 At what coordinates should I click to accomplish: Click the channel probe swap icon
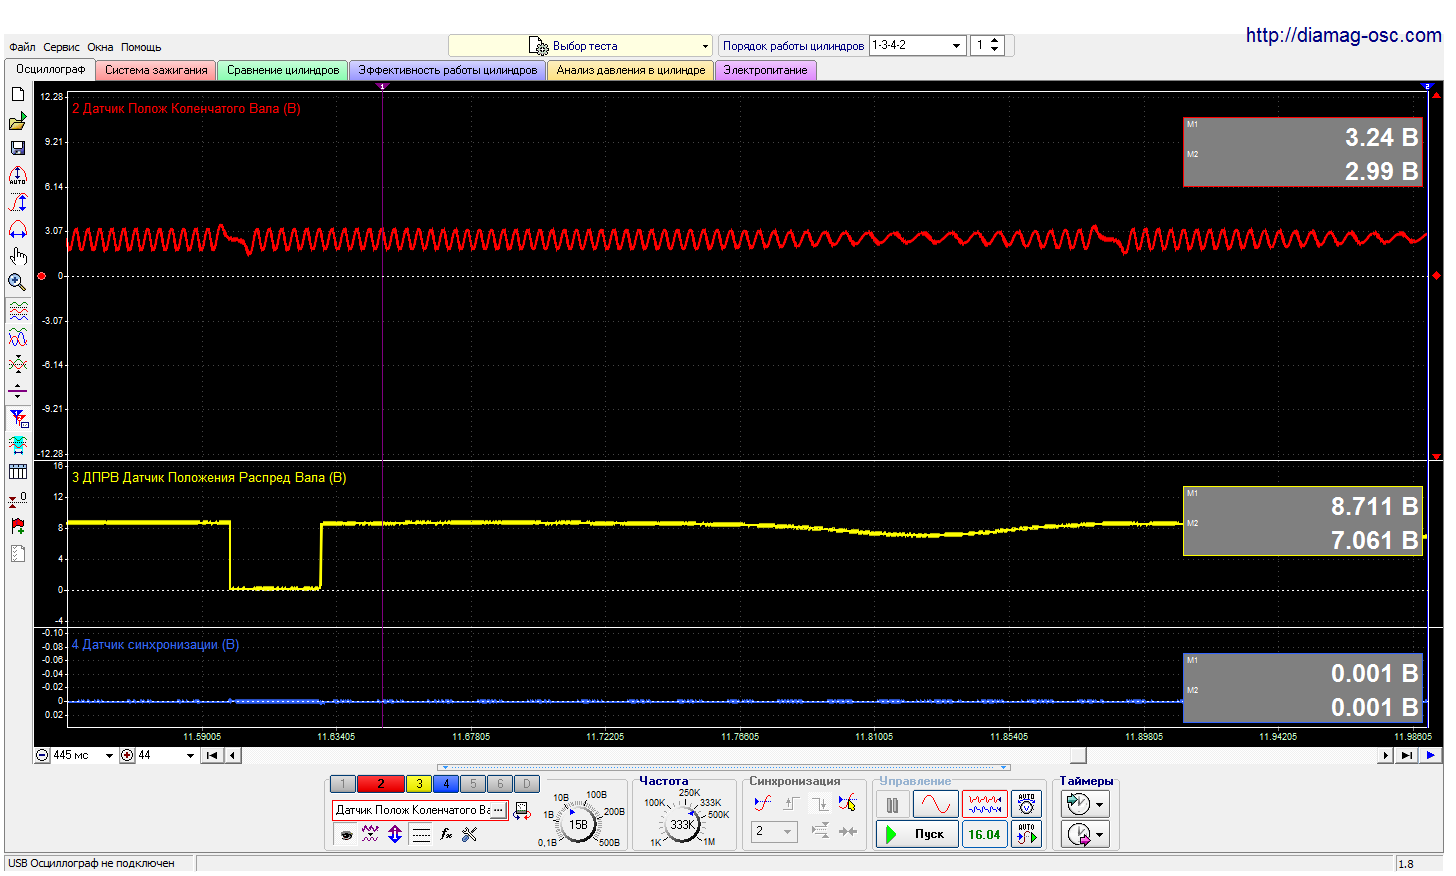[522, 811]
